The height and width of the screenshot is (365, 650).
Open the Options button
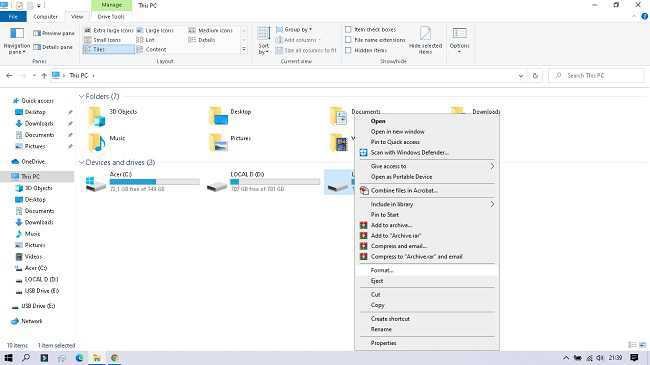pos(459,40)
